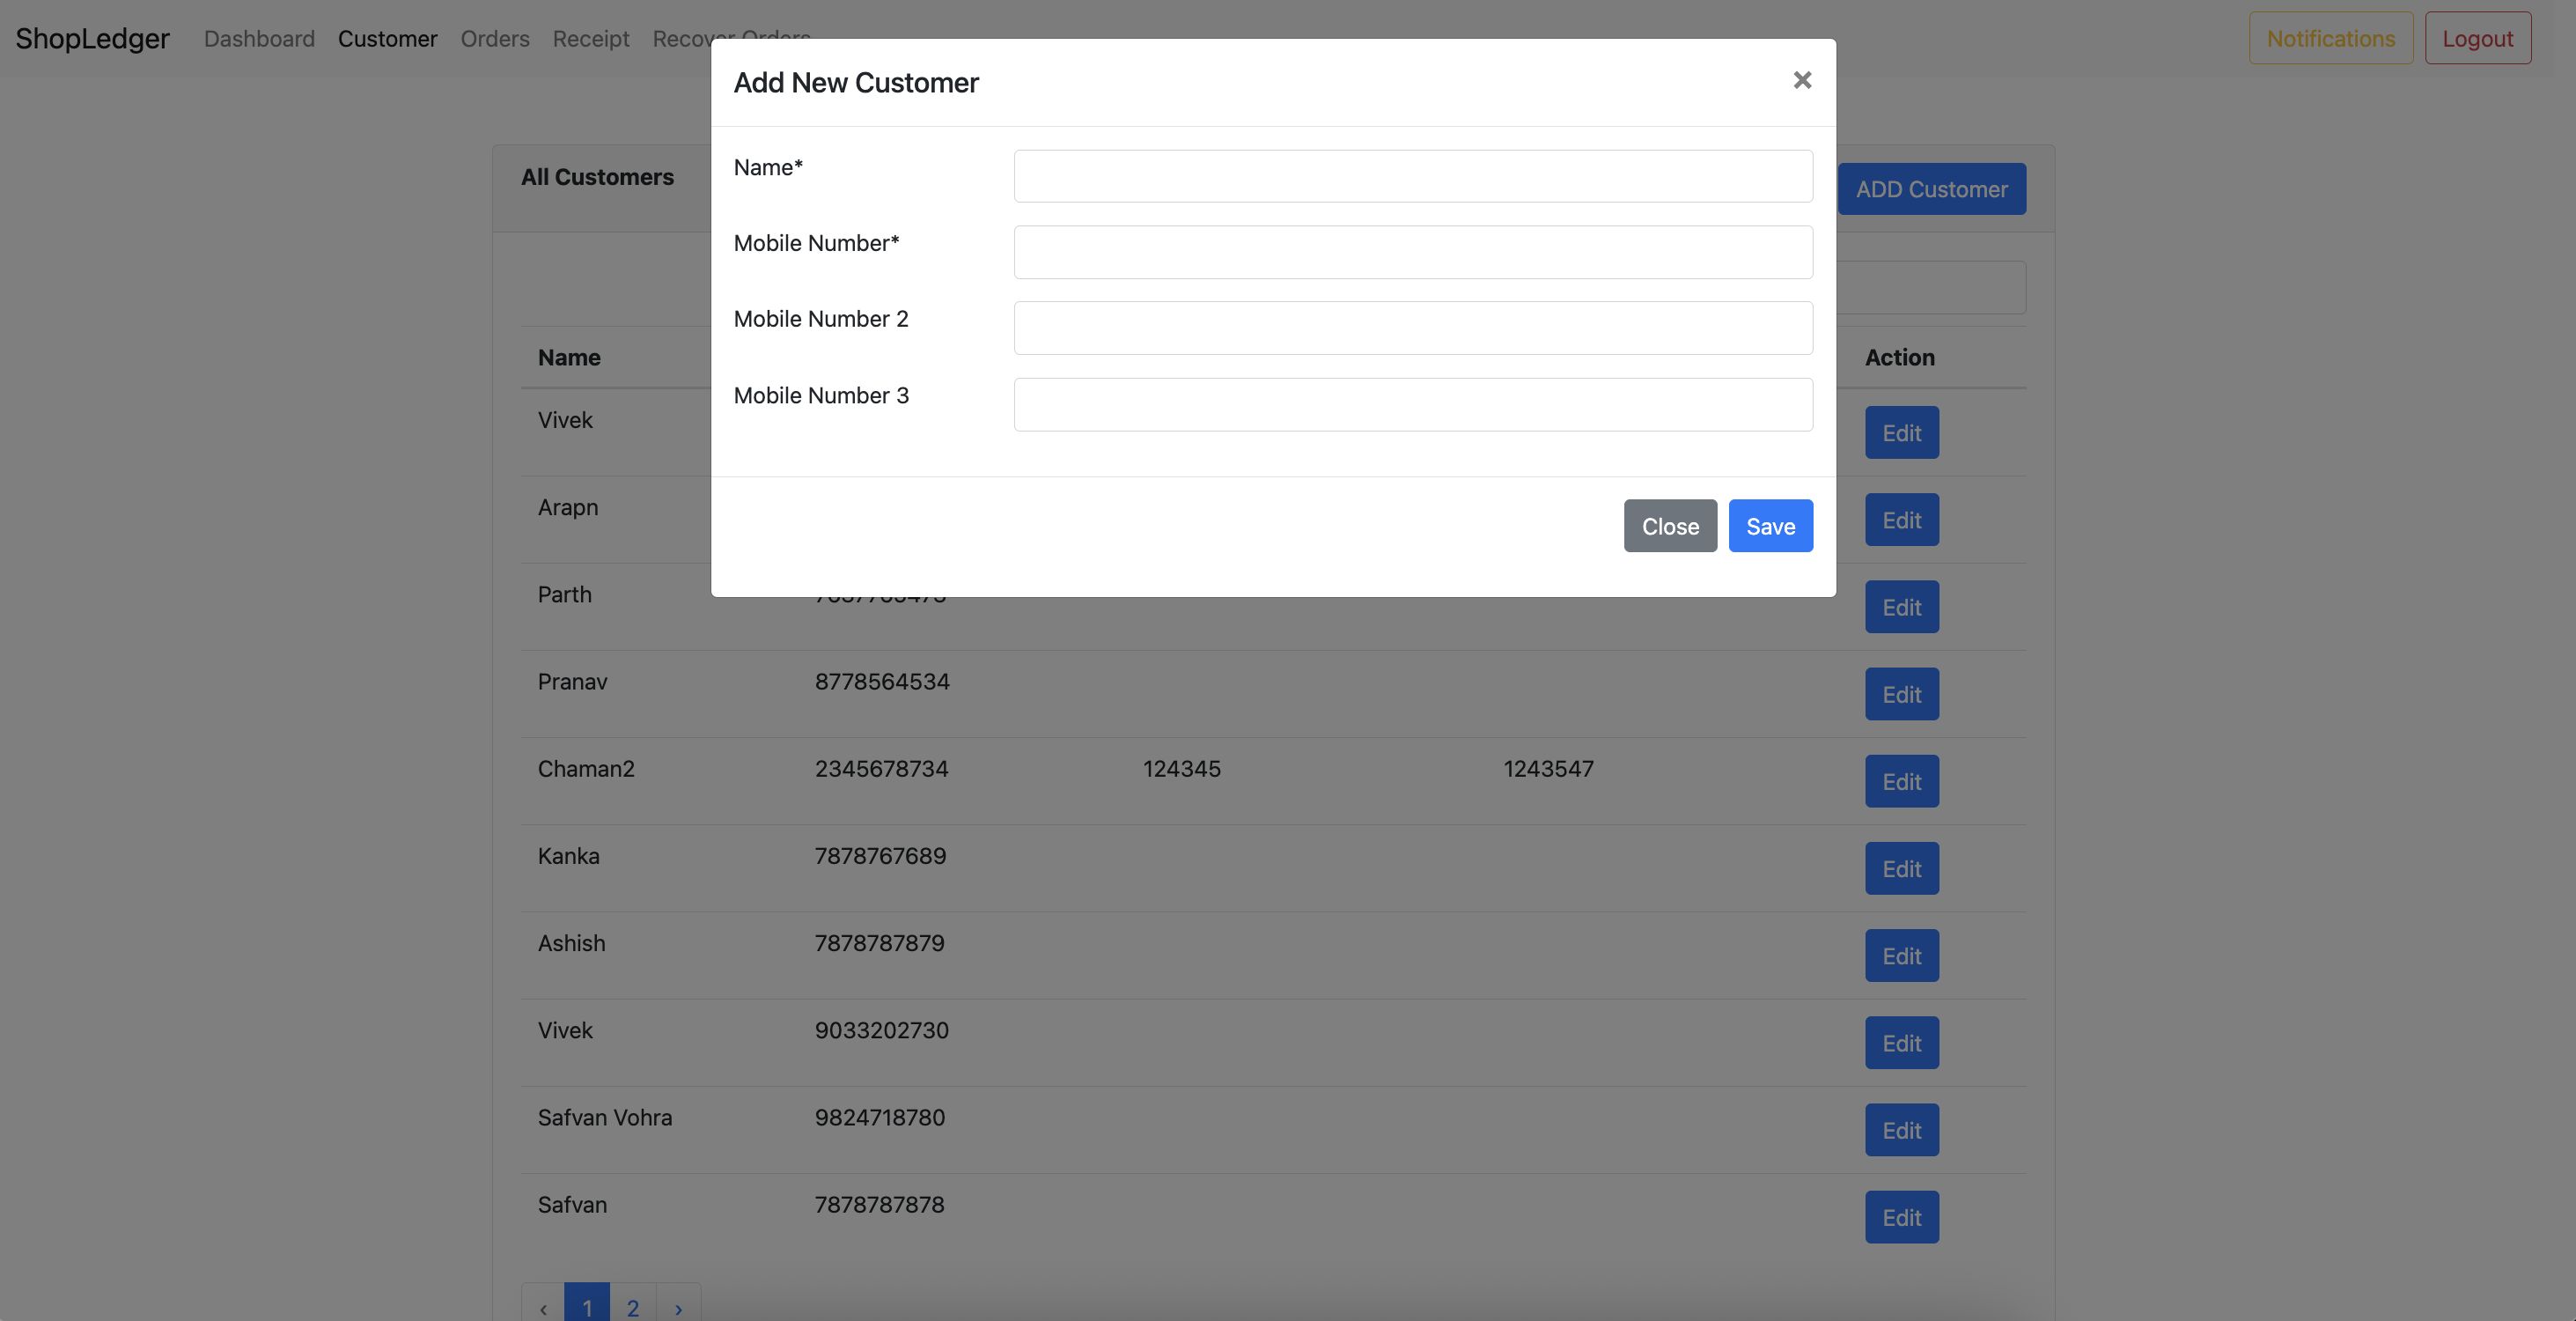Edit the Chaman2 customer row
This screenshot has width=2576, height=1321.
(1900, 781)
